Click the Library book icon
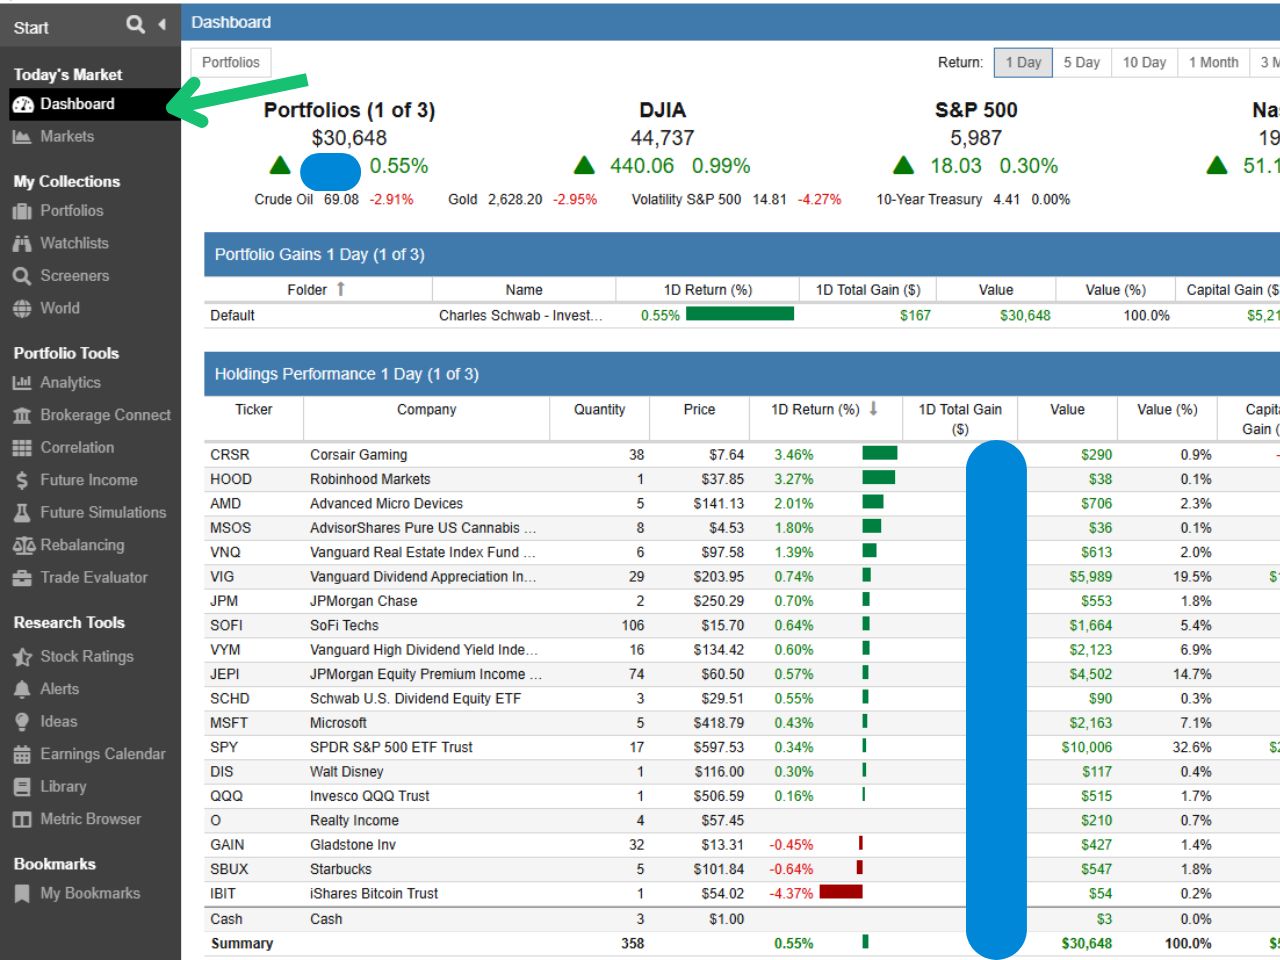The width and height of the screenshot is (1280, 960). [23, 786]
